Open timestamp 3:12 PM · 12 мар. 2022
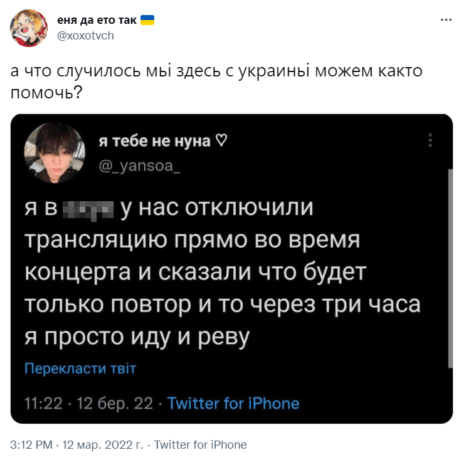This screenshot has height=460, width=466. [x=77, y=445]
